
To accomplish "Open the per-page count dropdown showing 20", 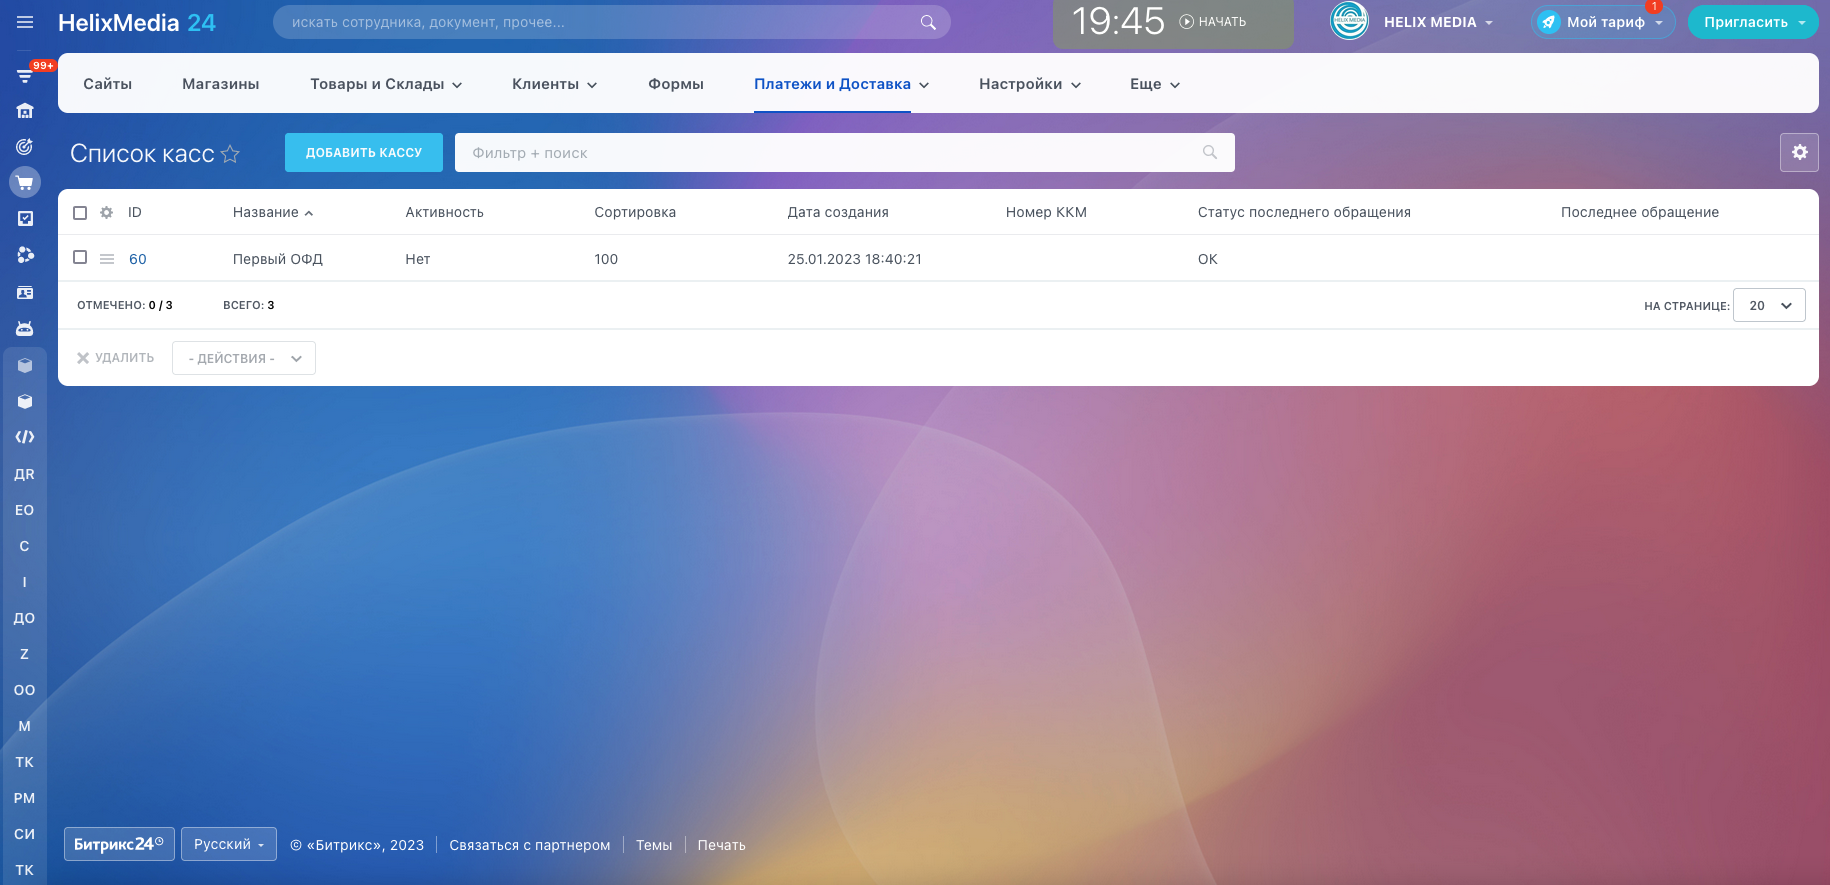I will tap(1768, 305).
